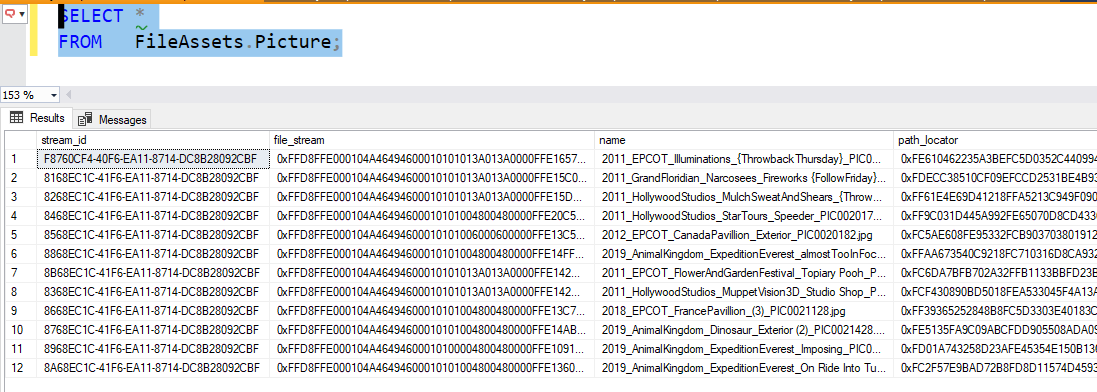This screenshot has height=392, width=1097.
Task: Click the FROM keyword in query editor
Action: coord(80,42)
